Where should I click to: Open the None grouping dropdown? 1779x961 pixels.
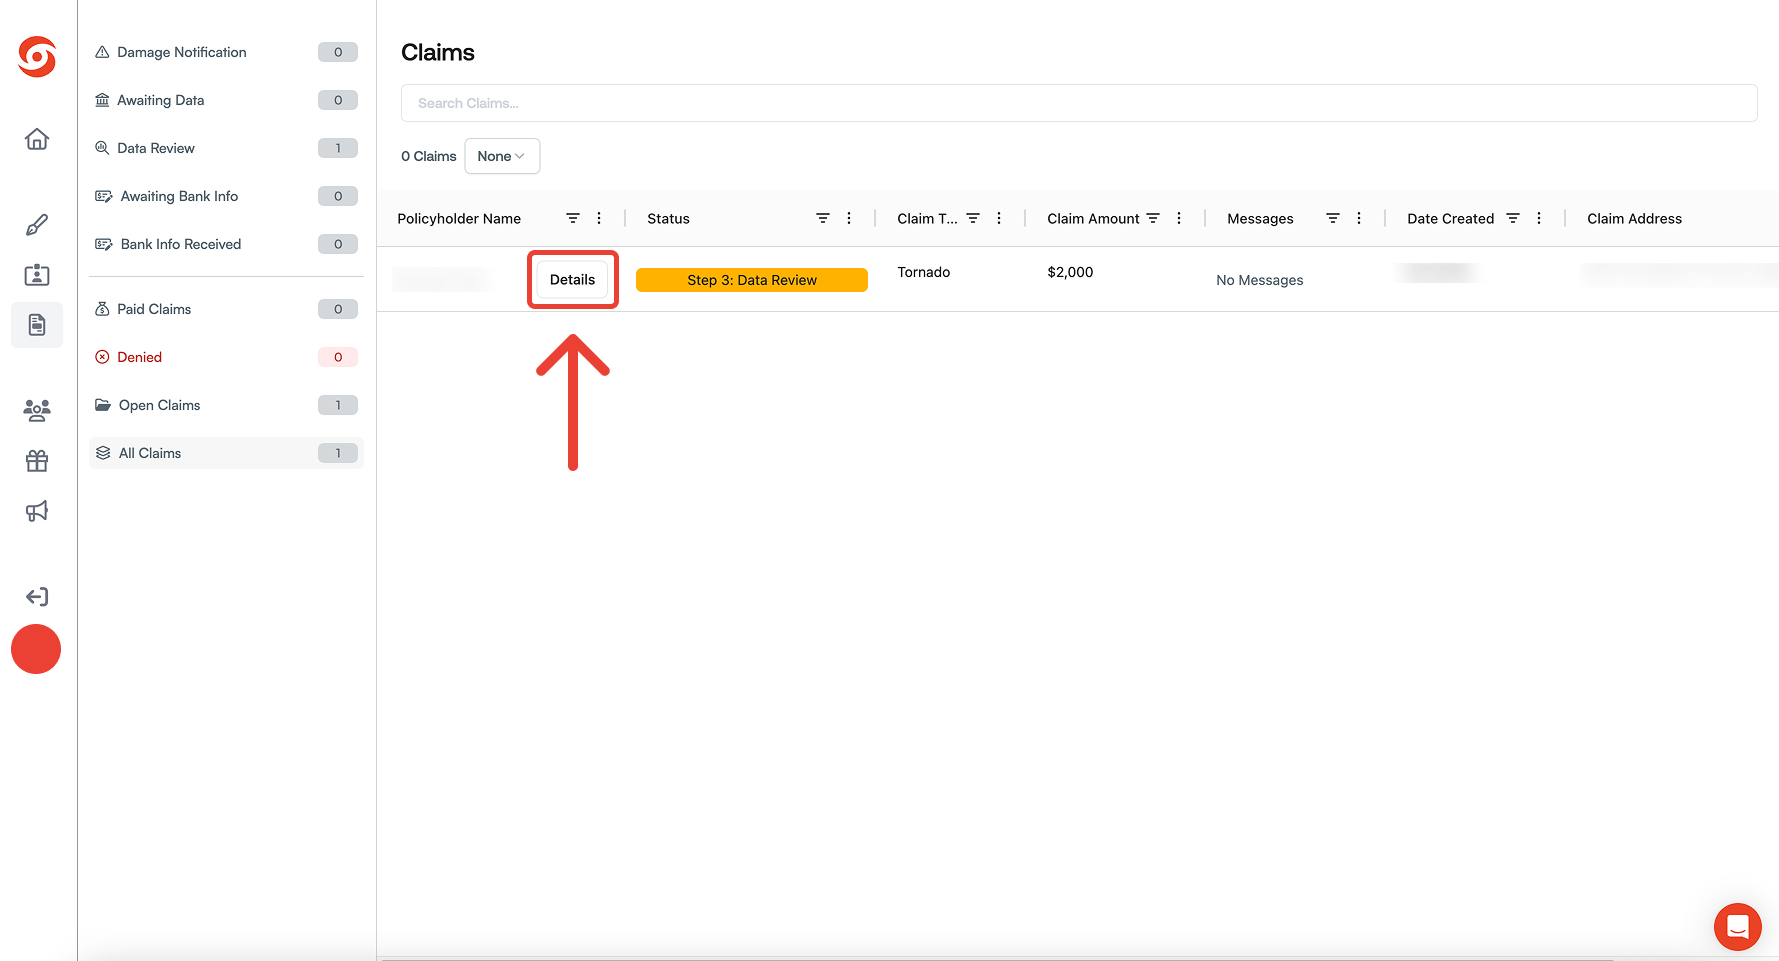pyautogui.click(x=502, y=156)
